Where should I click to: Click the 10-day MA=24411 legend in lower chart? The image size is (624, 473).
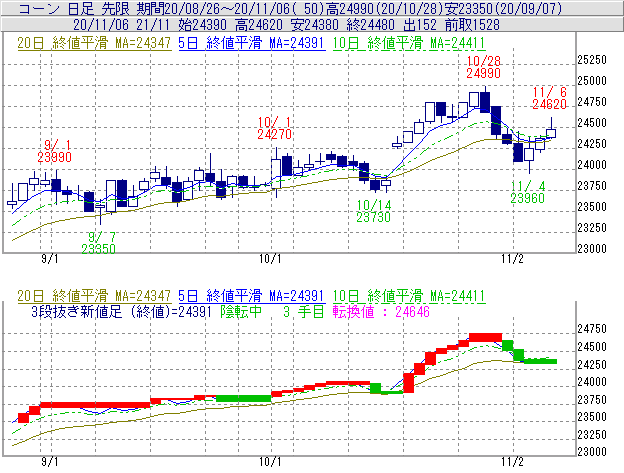click(x=409, y=296)
